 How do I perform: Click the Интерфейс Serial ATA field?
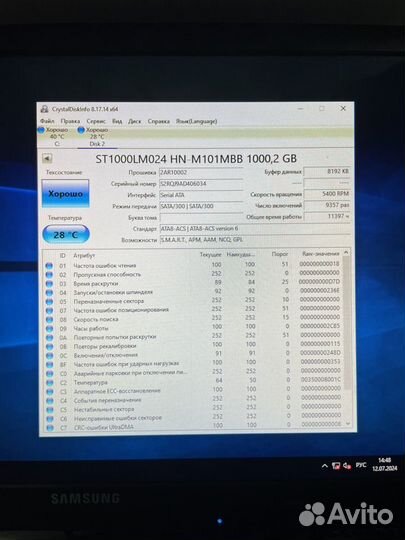[x=201, y=195]
